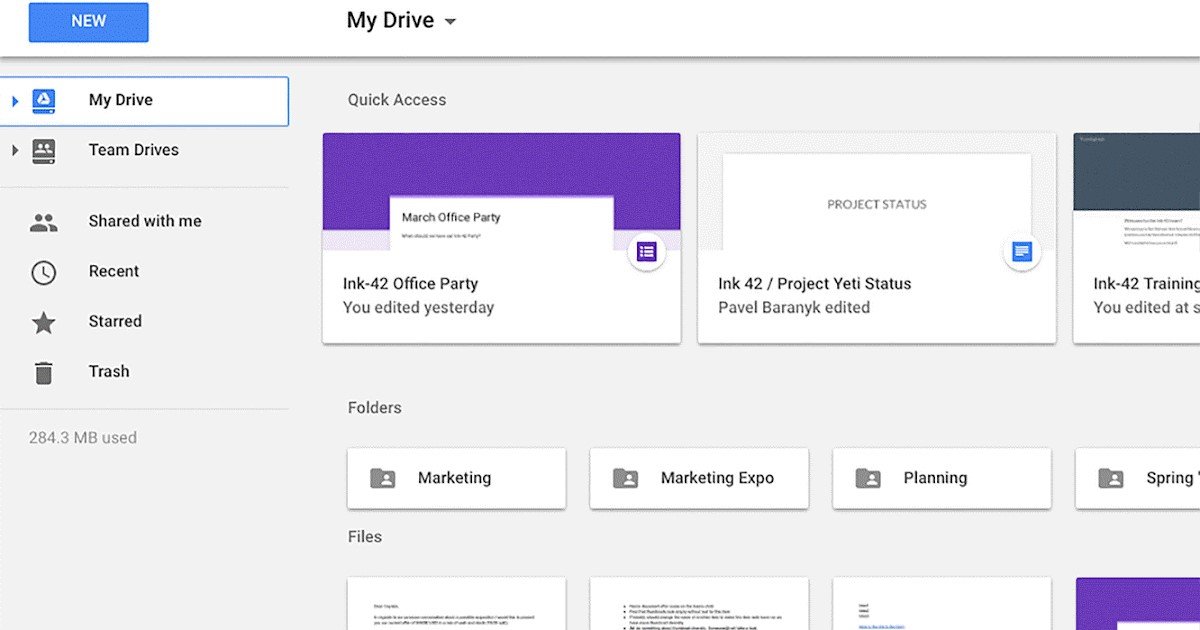Viewport: 1200px width, 630px height.
Task: Open Team Drives in the sidebar
Action: 144,150
